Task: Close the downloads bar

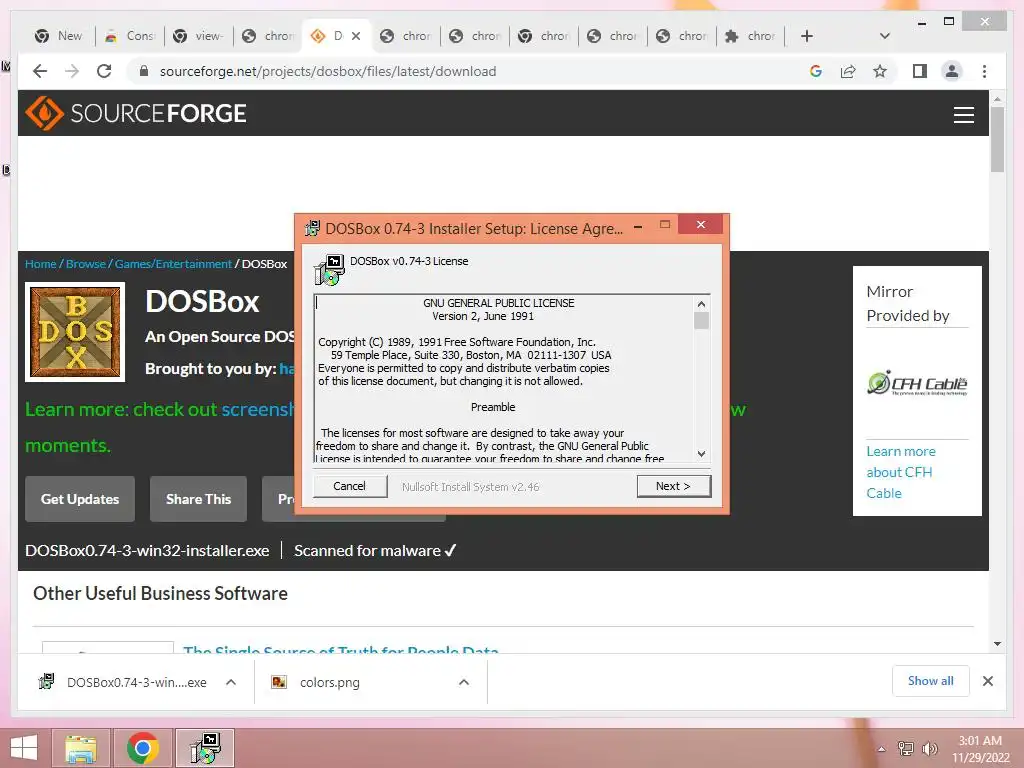Action: click(987, 681)
